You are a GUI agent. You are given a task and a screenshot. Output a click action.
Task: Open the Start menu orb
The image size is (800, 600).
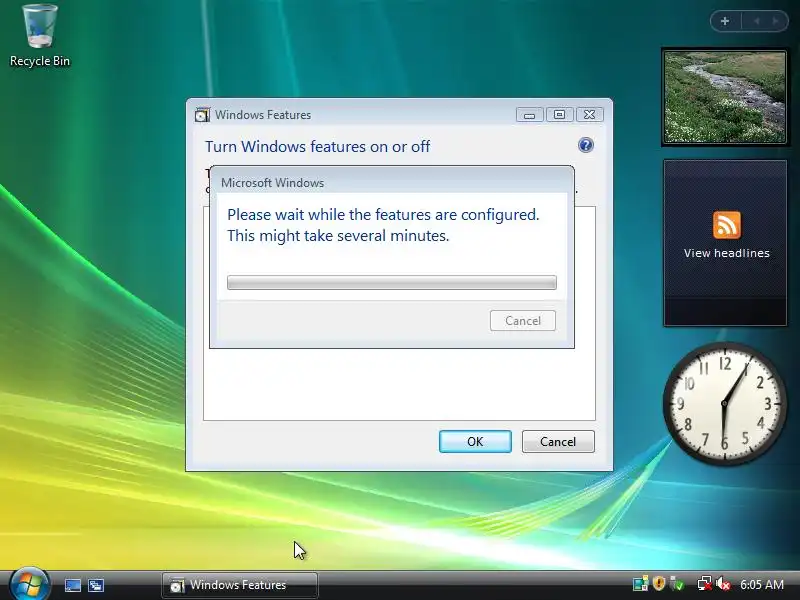point(30,584)
